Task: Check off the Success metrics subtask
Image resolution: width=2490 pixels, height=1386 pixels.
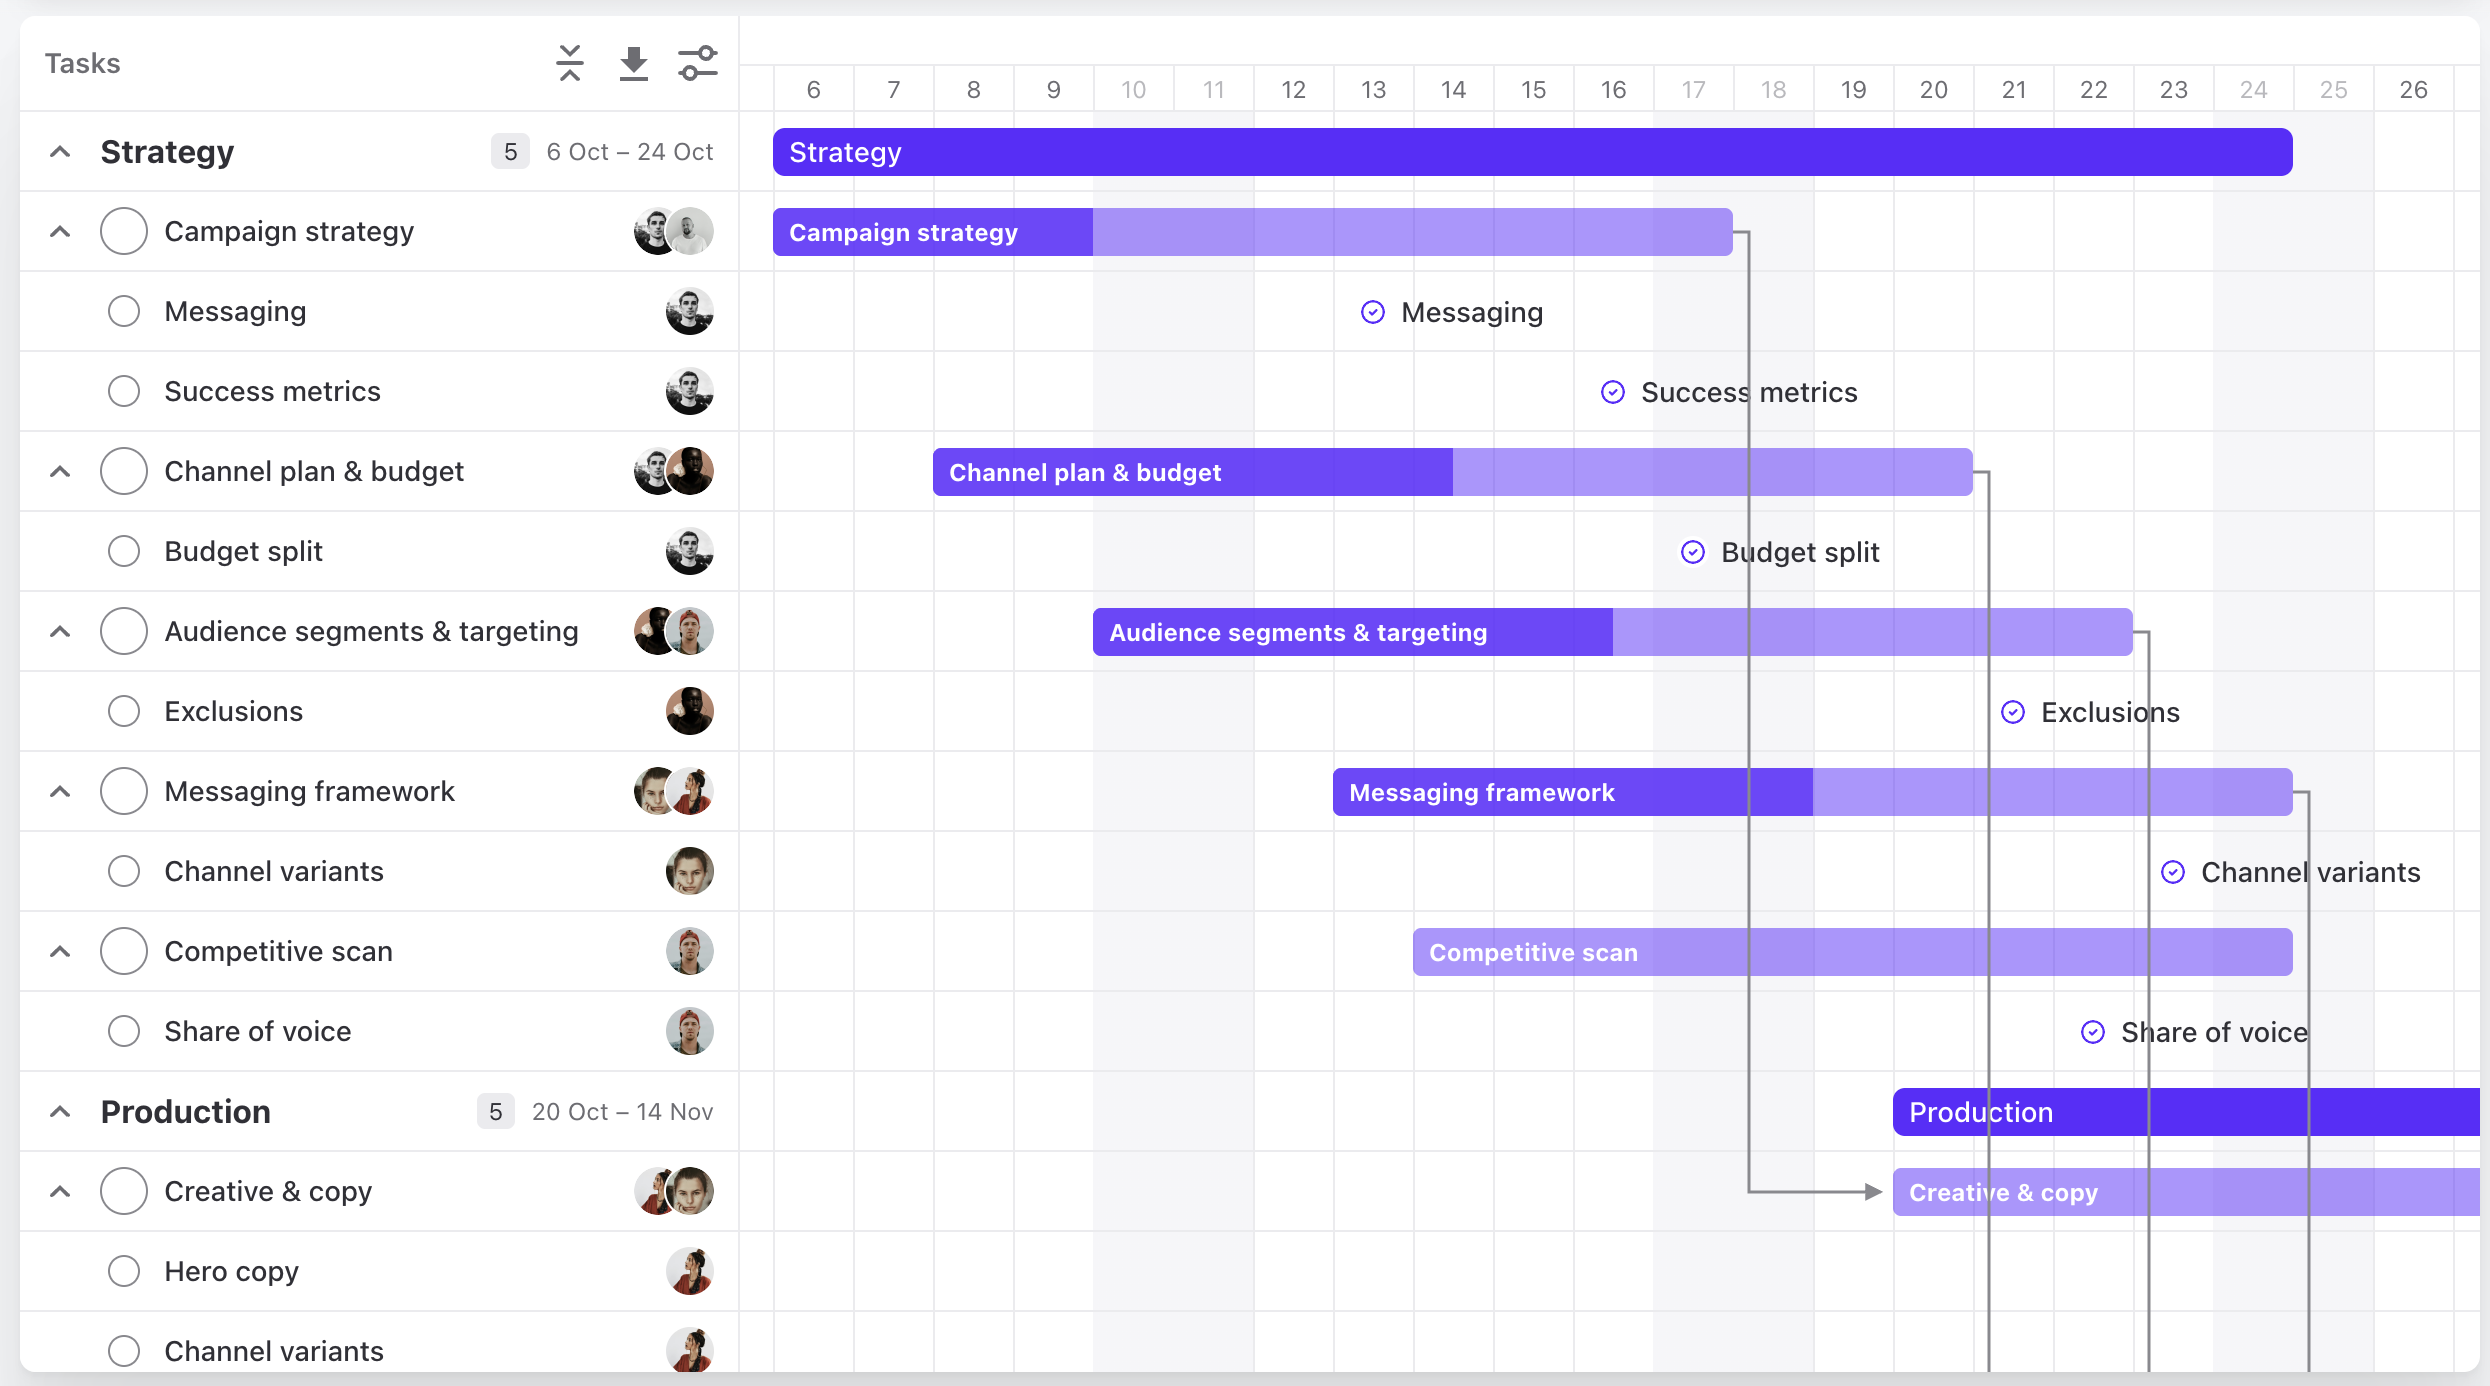Action: 124,391
